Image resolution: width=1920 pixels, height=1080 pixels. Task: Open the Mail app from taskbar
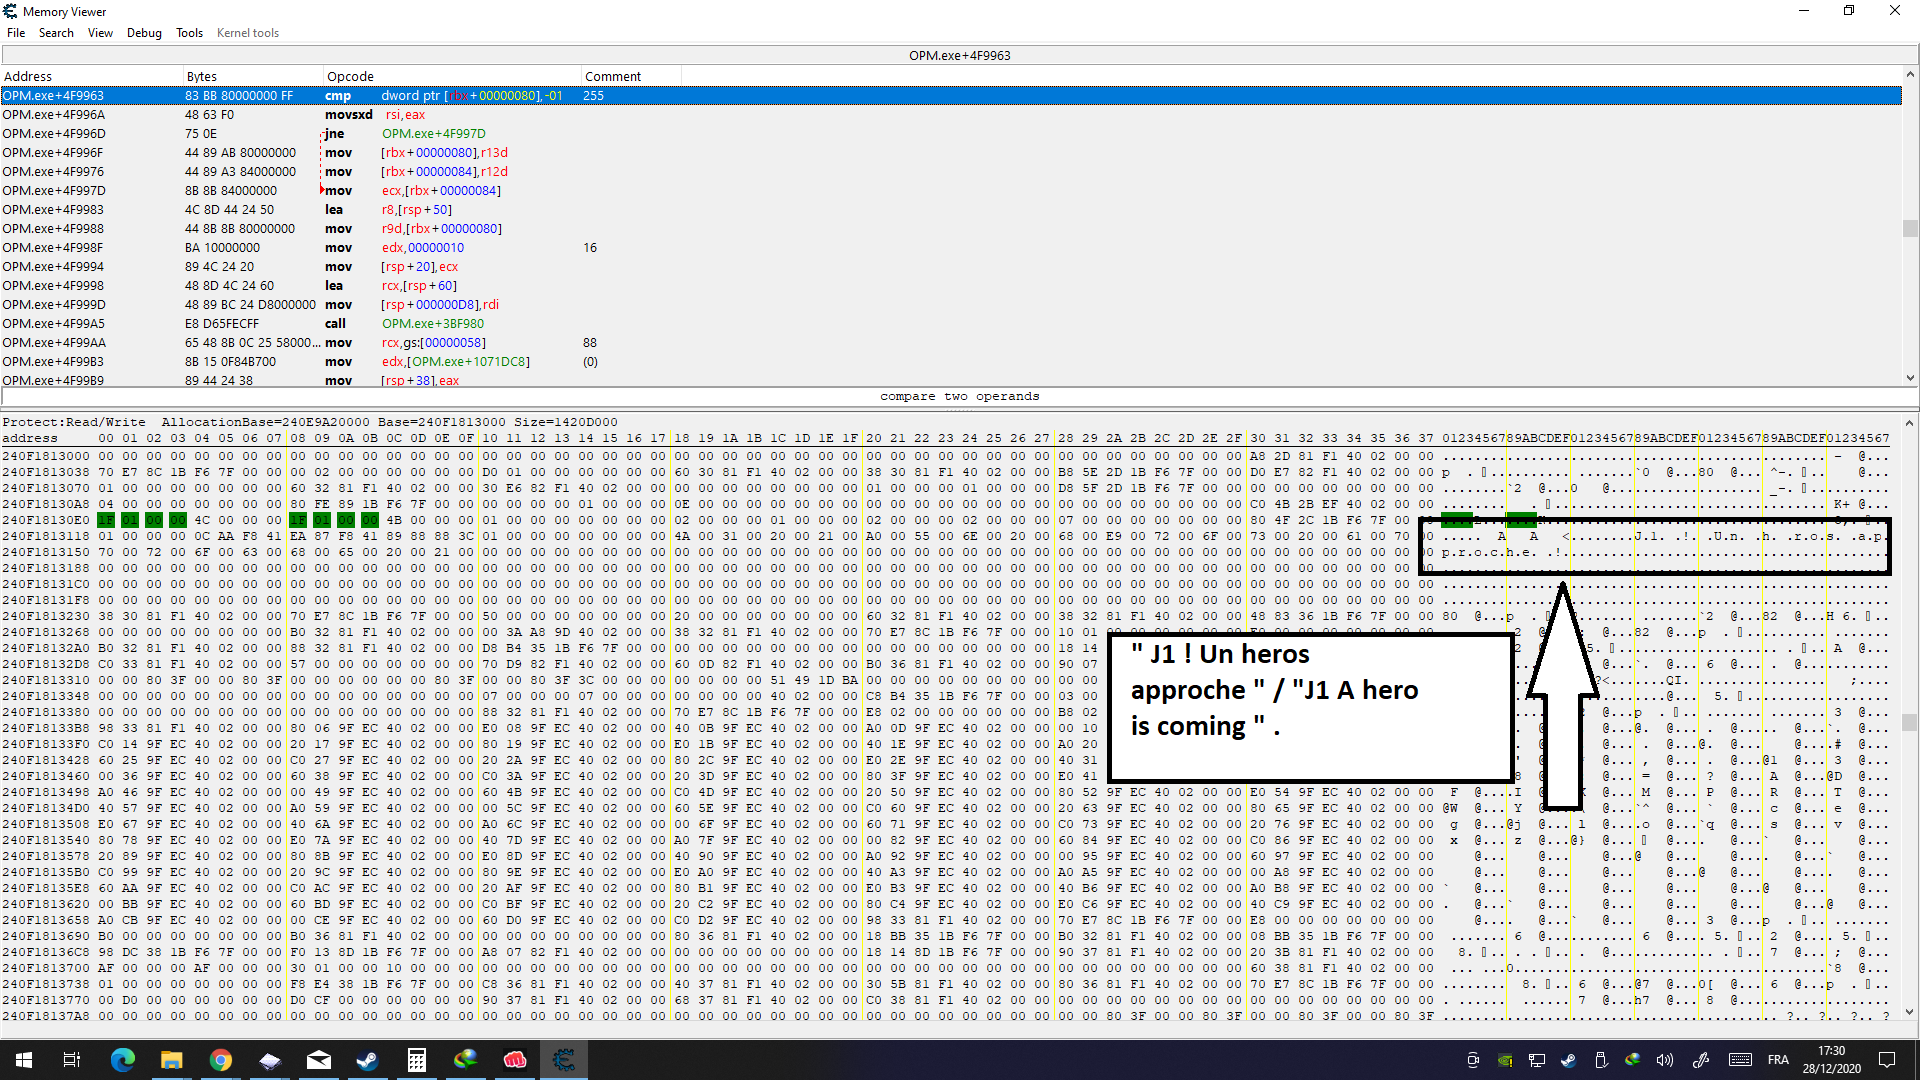pos(319,1060)
